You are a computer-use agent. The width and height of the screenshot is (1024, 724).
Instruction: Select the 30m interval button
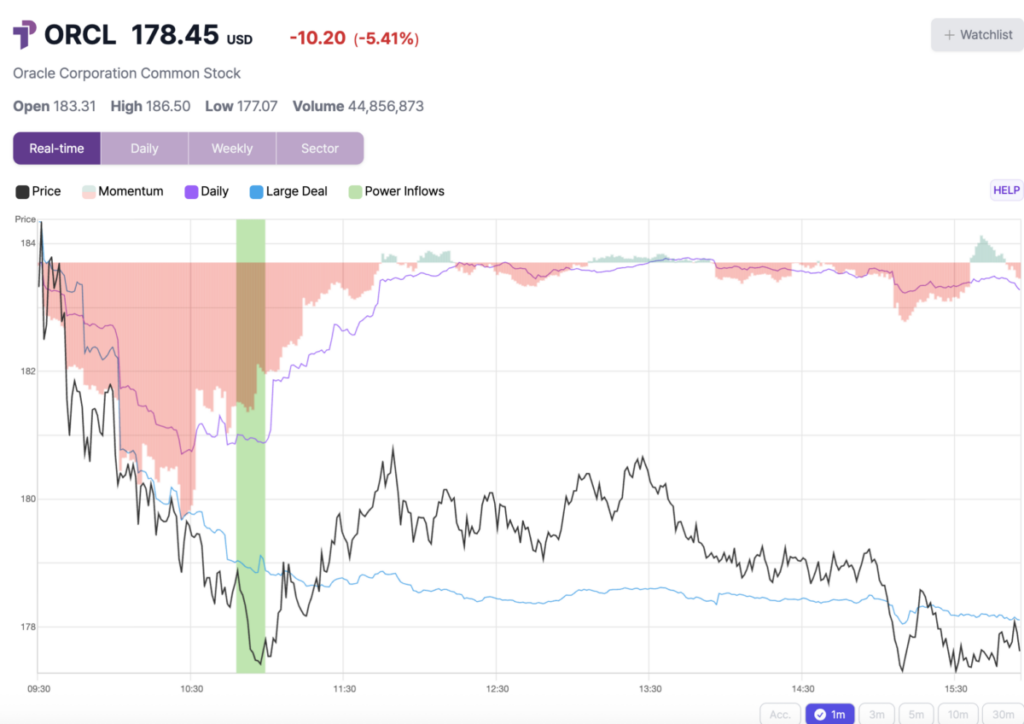1001,714
